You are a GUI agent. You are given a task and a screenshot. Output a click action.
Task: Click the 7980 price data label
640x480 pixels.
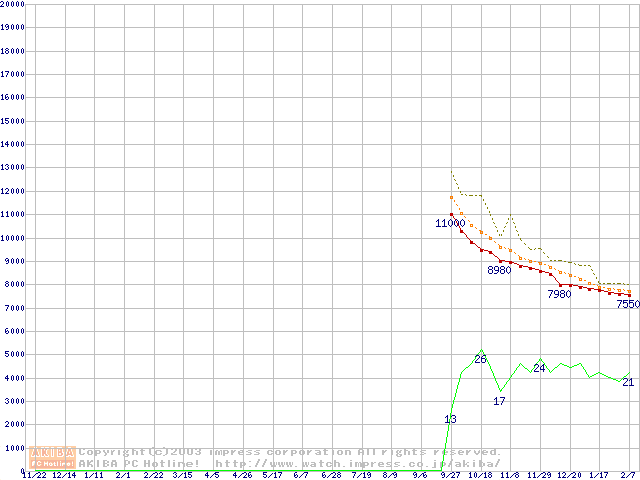(x=559, y=294)
